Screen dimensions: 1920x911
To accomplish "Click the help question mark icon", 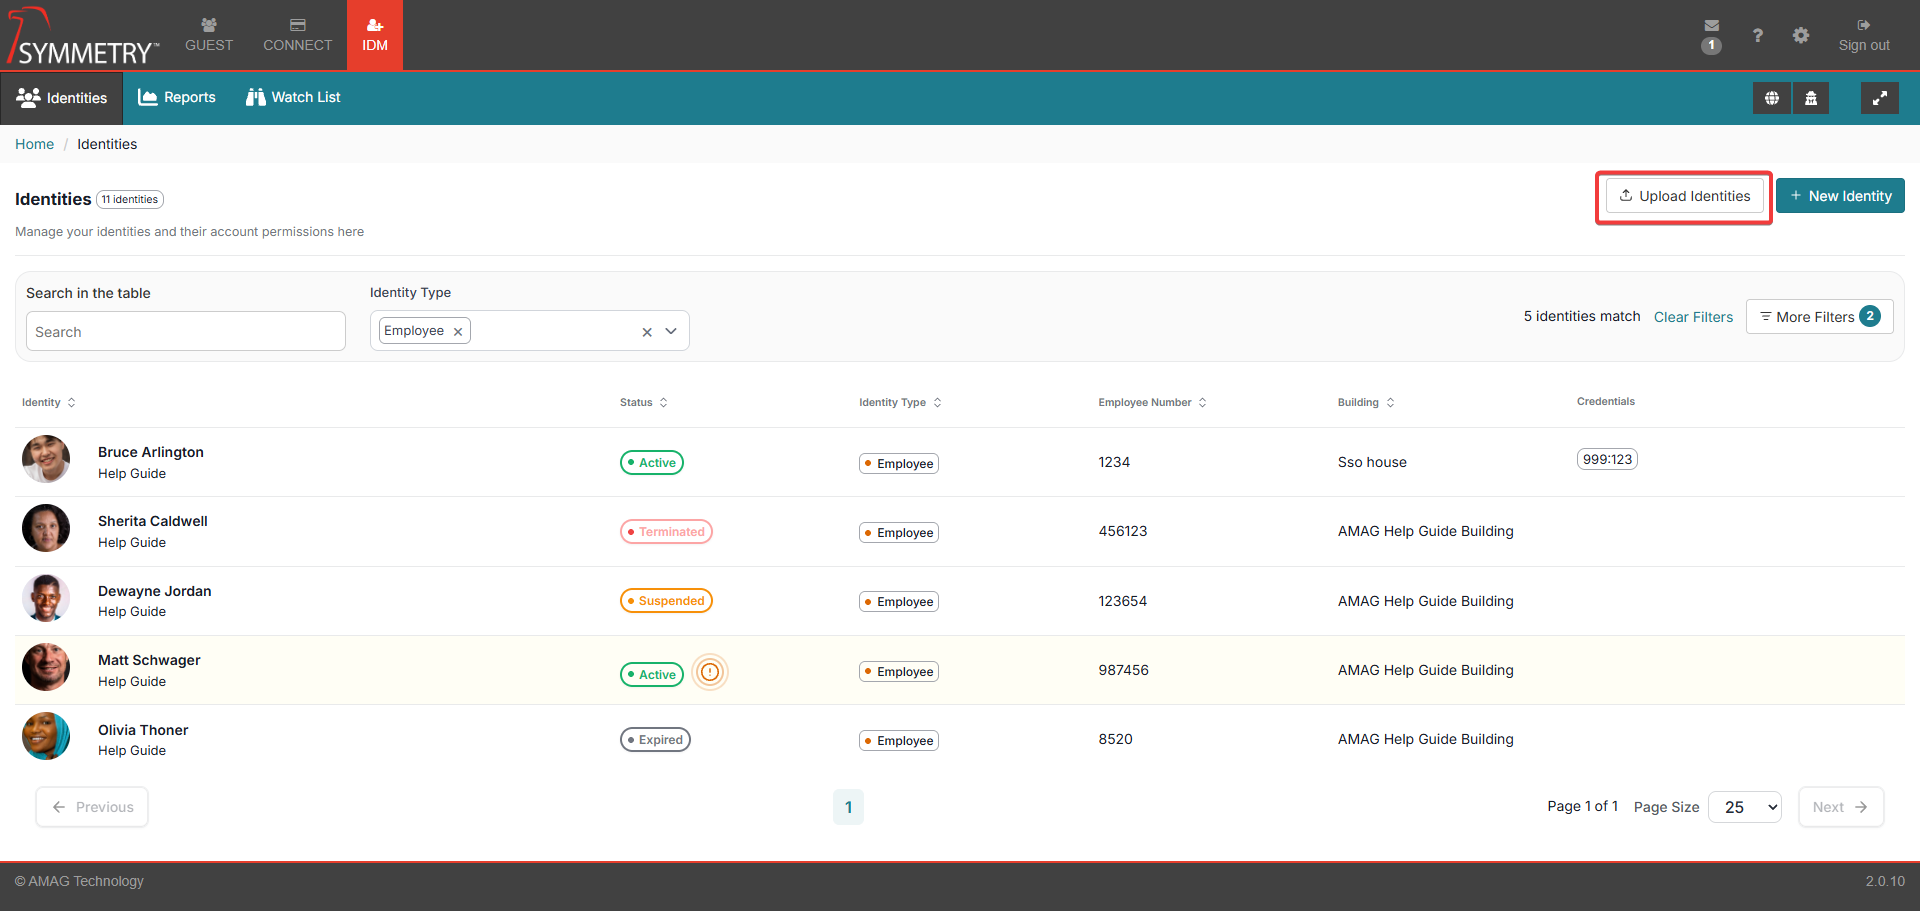I will click(x=1757, y=36).
